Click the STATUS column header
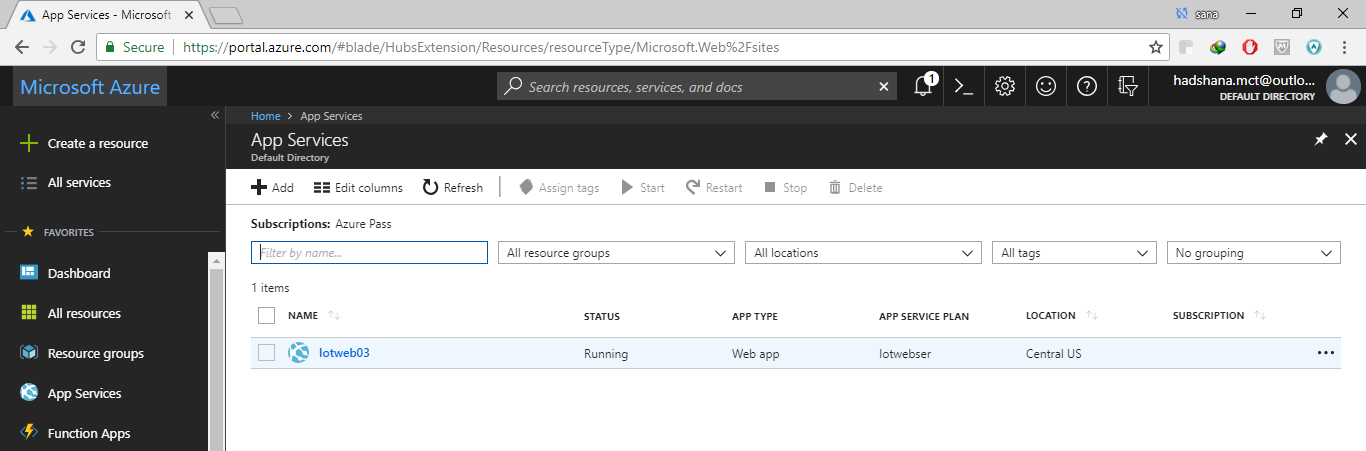The height and width of the screenshot is (451, 1366). click(602, 316)
